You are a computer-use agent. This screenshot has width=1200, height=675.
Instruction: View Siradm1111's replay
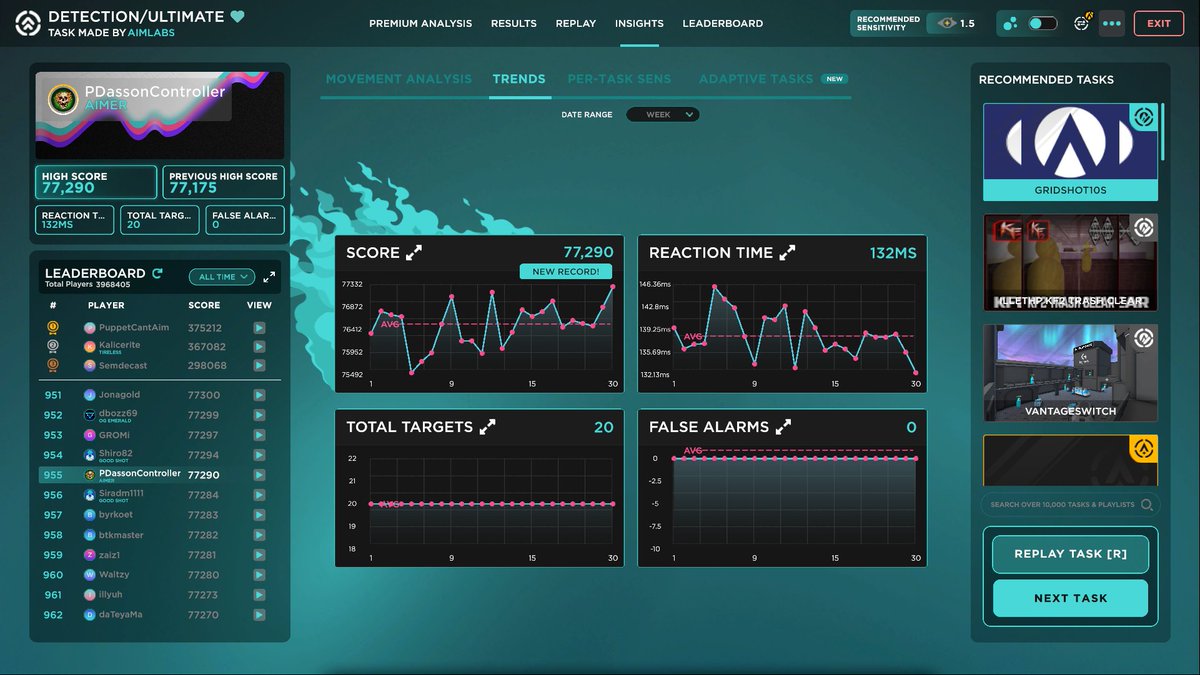(259, 495)
